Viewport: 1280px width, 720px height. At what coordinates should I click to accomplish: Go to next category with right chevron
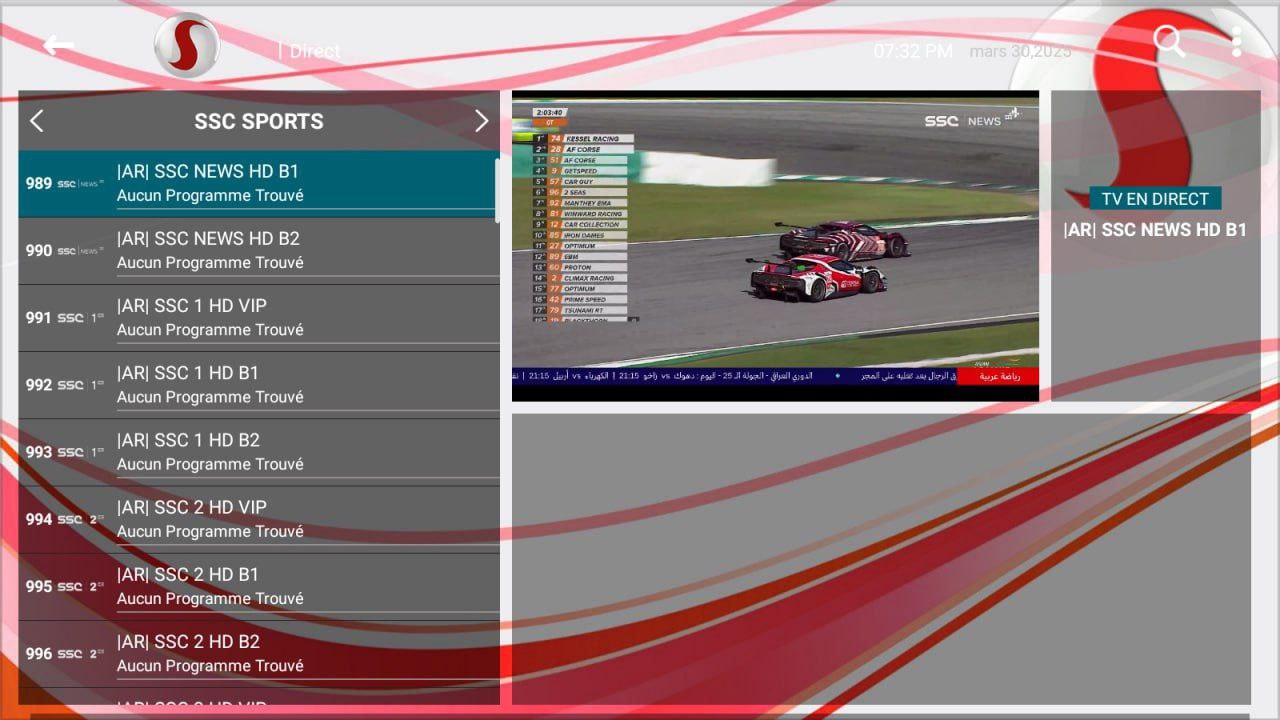click(x=481, y=121)
